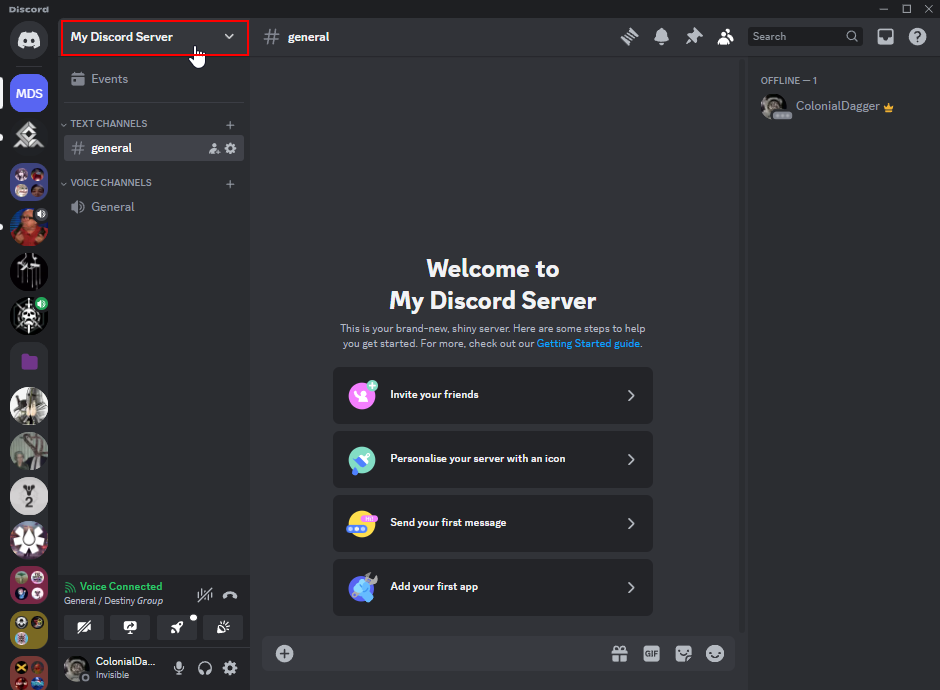Open User Settings gear
The image size is (940, 690).
pos(230,668)
